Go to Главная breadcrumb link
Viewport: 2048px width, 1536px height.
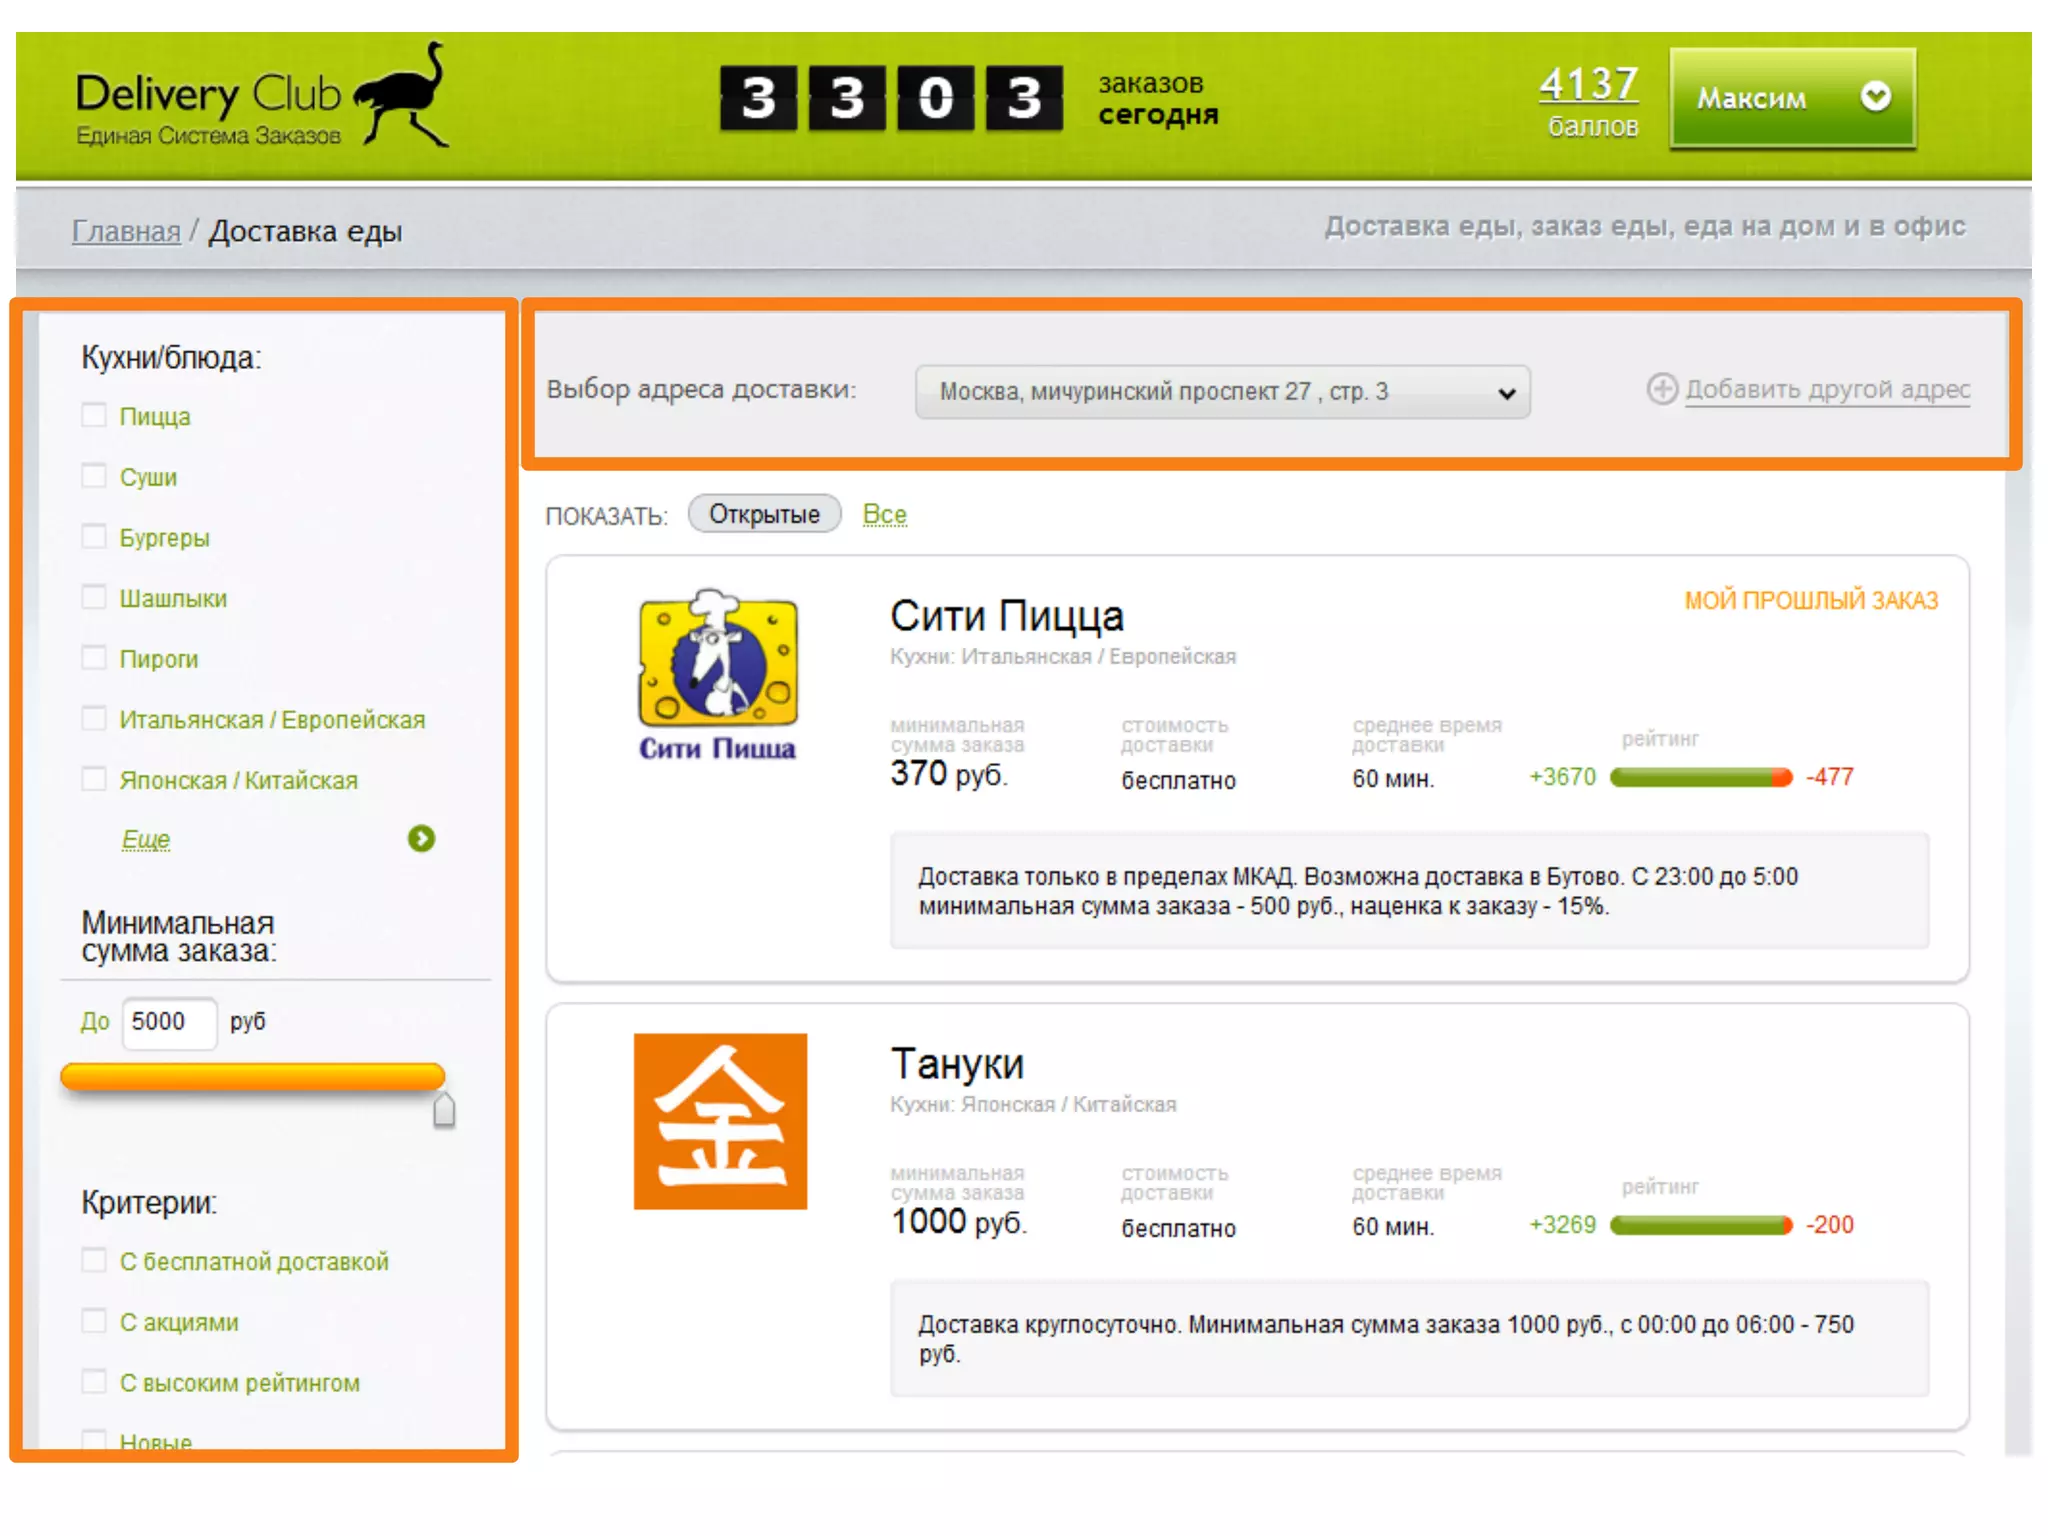point(126,231)
